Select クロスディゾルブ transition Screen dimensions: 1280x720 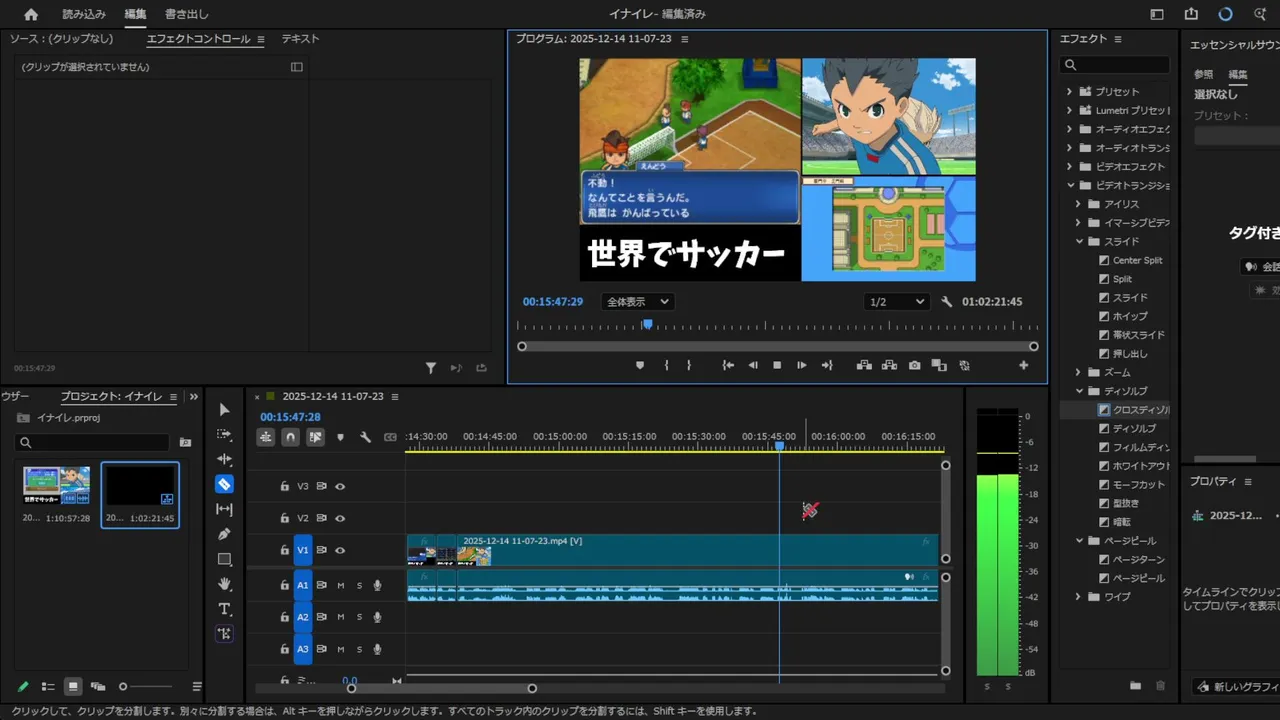tap(1135, 410)
